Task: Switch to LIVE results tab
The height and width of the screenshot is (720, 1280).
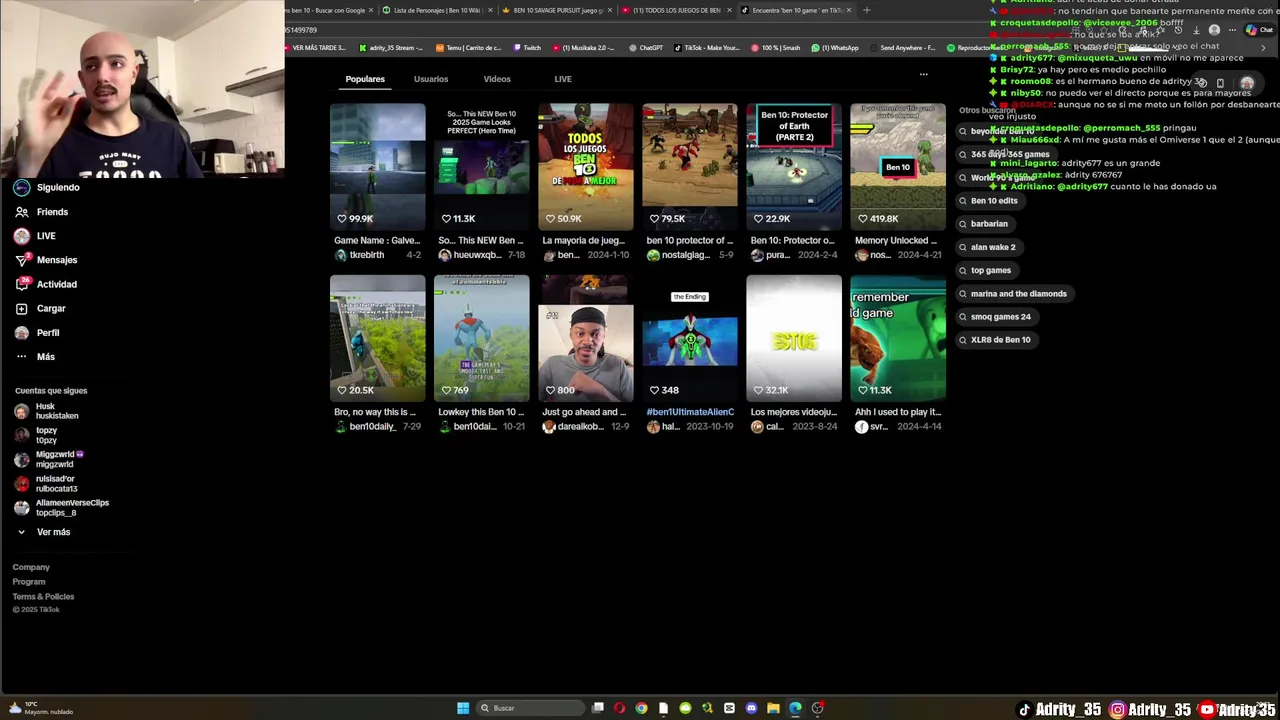Action: pos(563,79)
